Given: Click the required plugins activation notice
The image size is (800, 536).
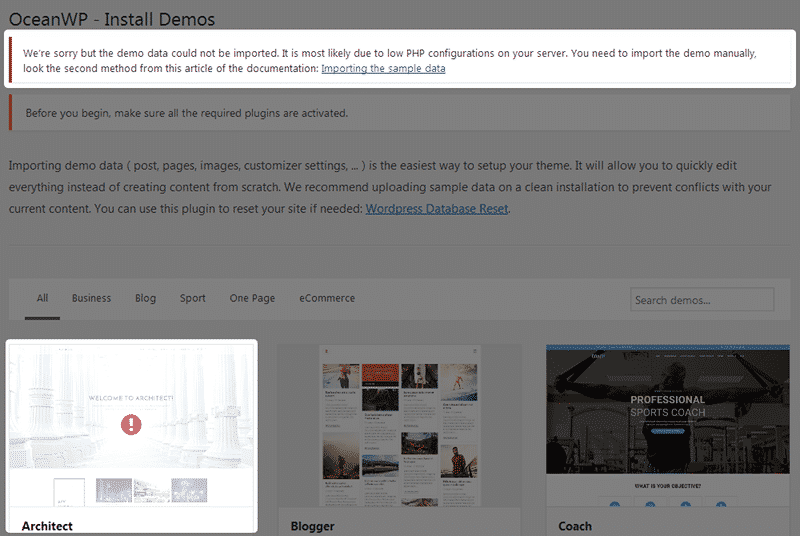Looking at the screenshot, I should (x=399, y=113).
